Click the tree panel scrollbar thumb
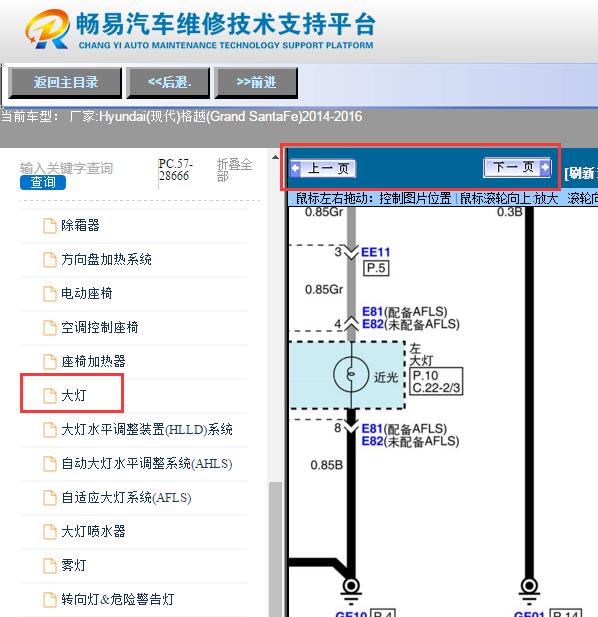 (275, 549)
